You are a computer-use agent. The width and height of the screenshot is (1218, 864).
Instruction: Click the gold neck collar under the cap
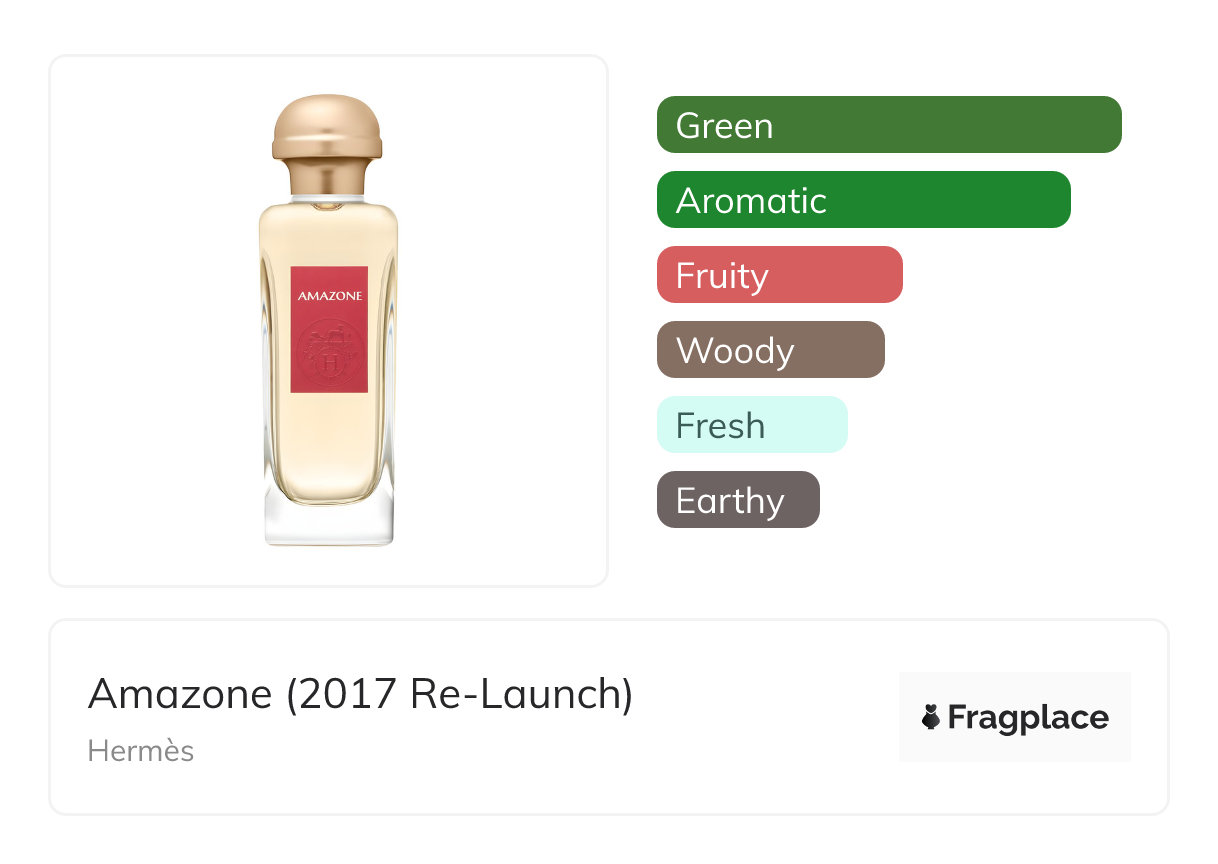click(328, 178)
